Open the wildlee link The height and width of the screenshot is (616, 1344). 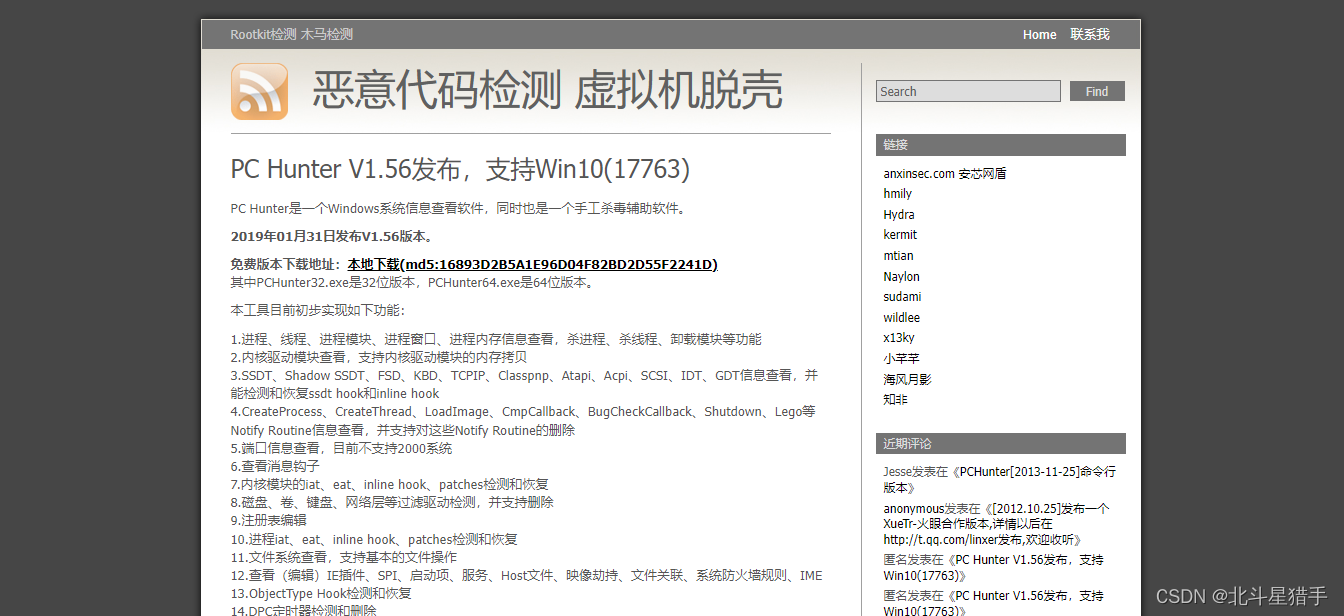click(x=901, y=318)
